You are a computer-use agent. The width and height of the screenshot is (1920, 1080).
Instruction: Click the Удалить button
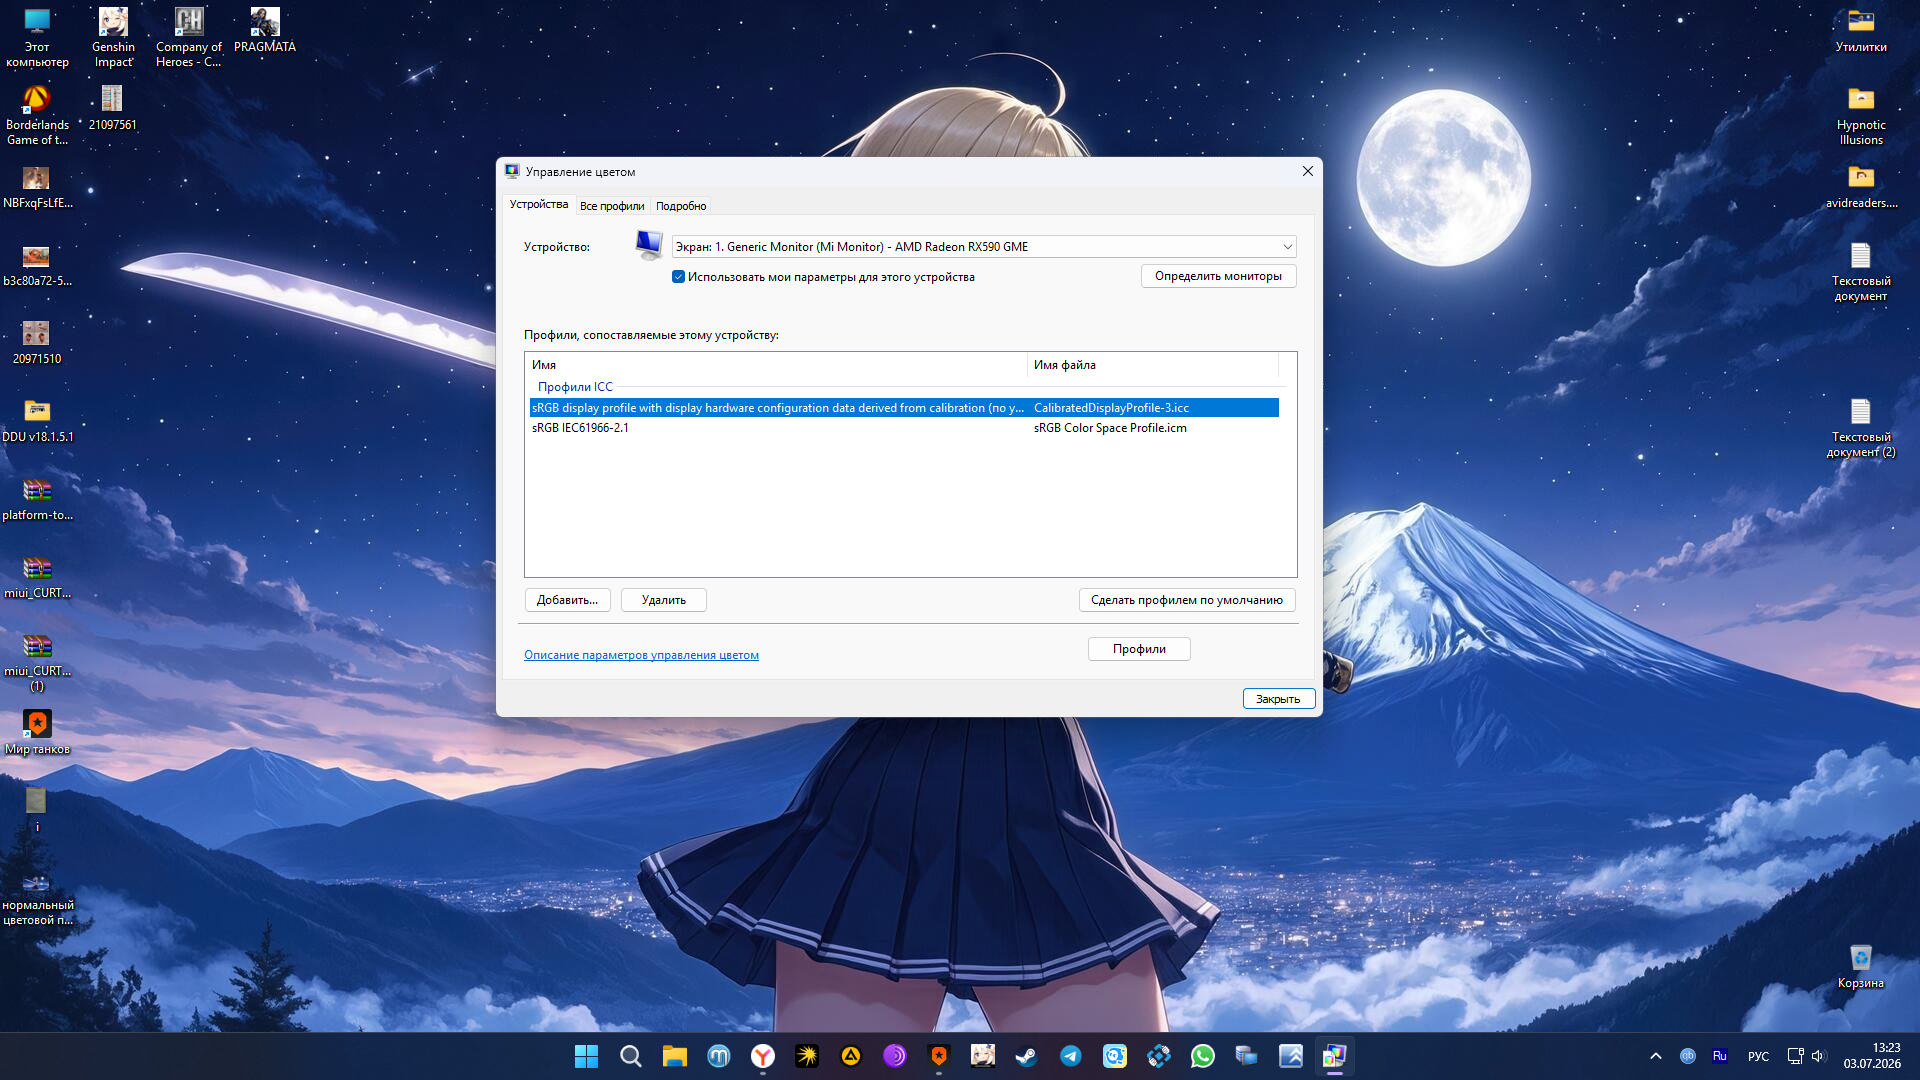(664, 600)
